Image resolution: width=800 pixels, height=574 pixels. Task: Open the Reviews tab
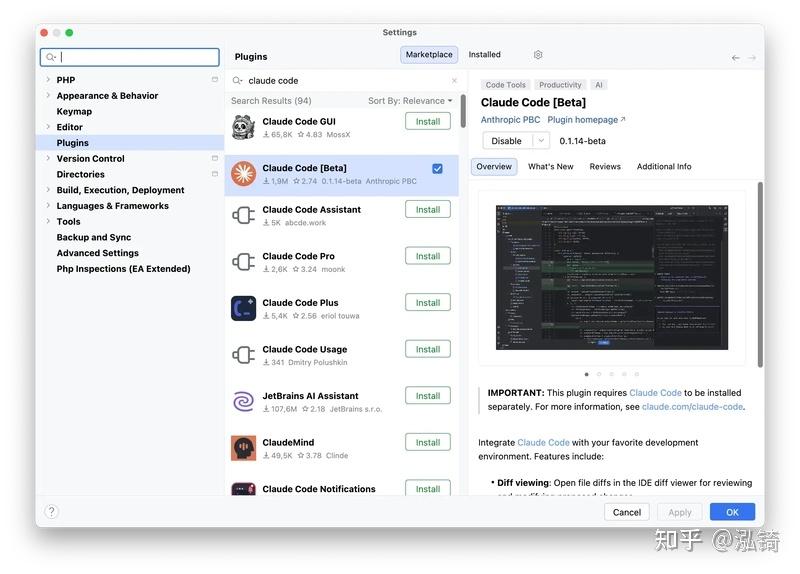click(x=605, y=166)
